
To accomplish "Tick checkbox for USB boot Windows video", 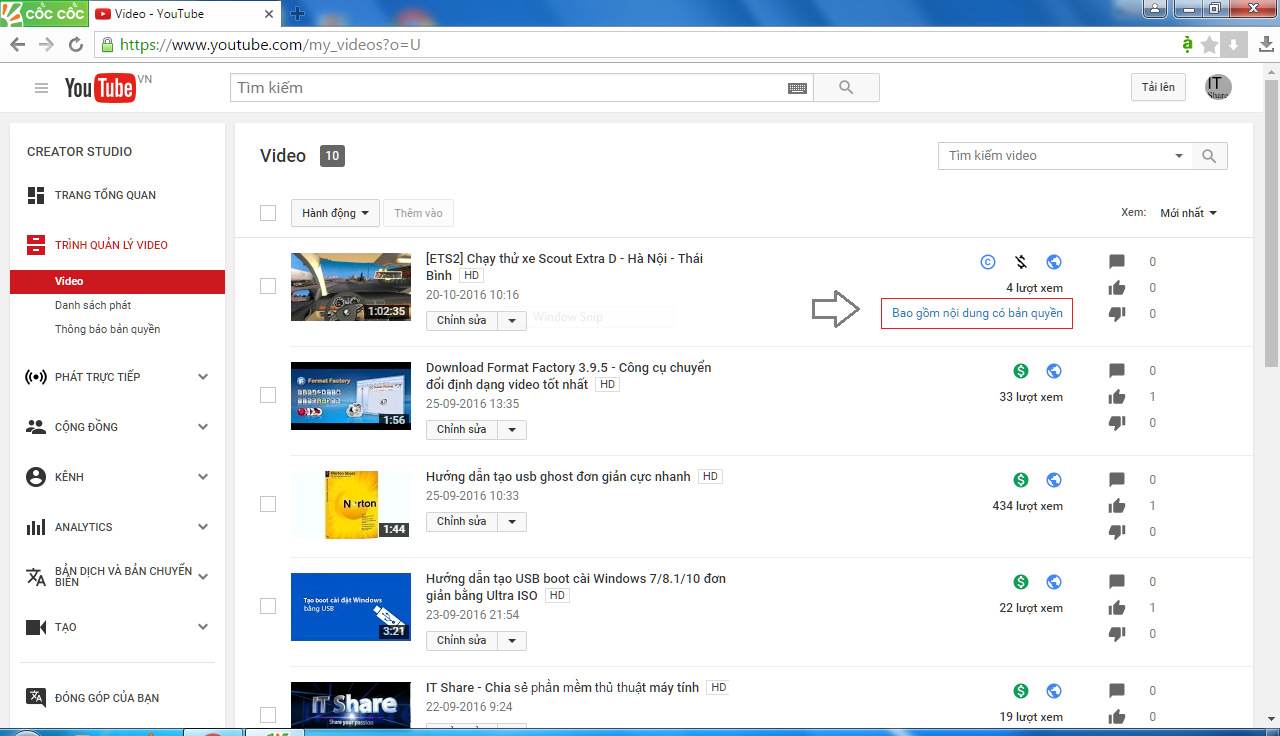I will [x=268, y=606].
